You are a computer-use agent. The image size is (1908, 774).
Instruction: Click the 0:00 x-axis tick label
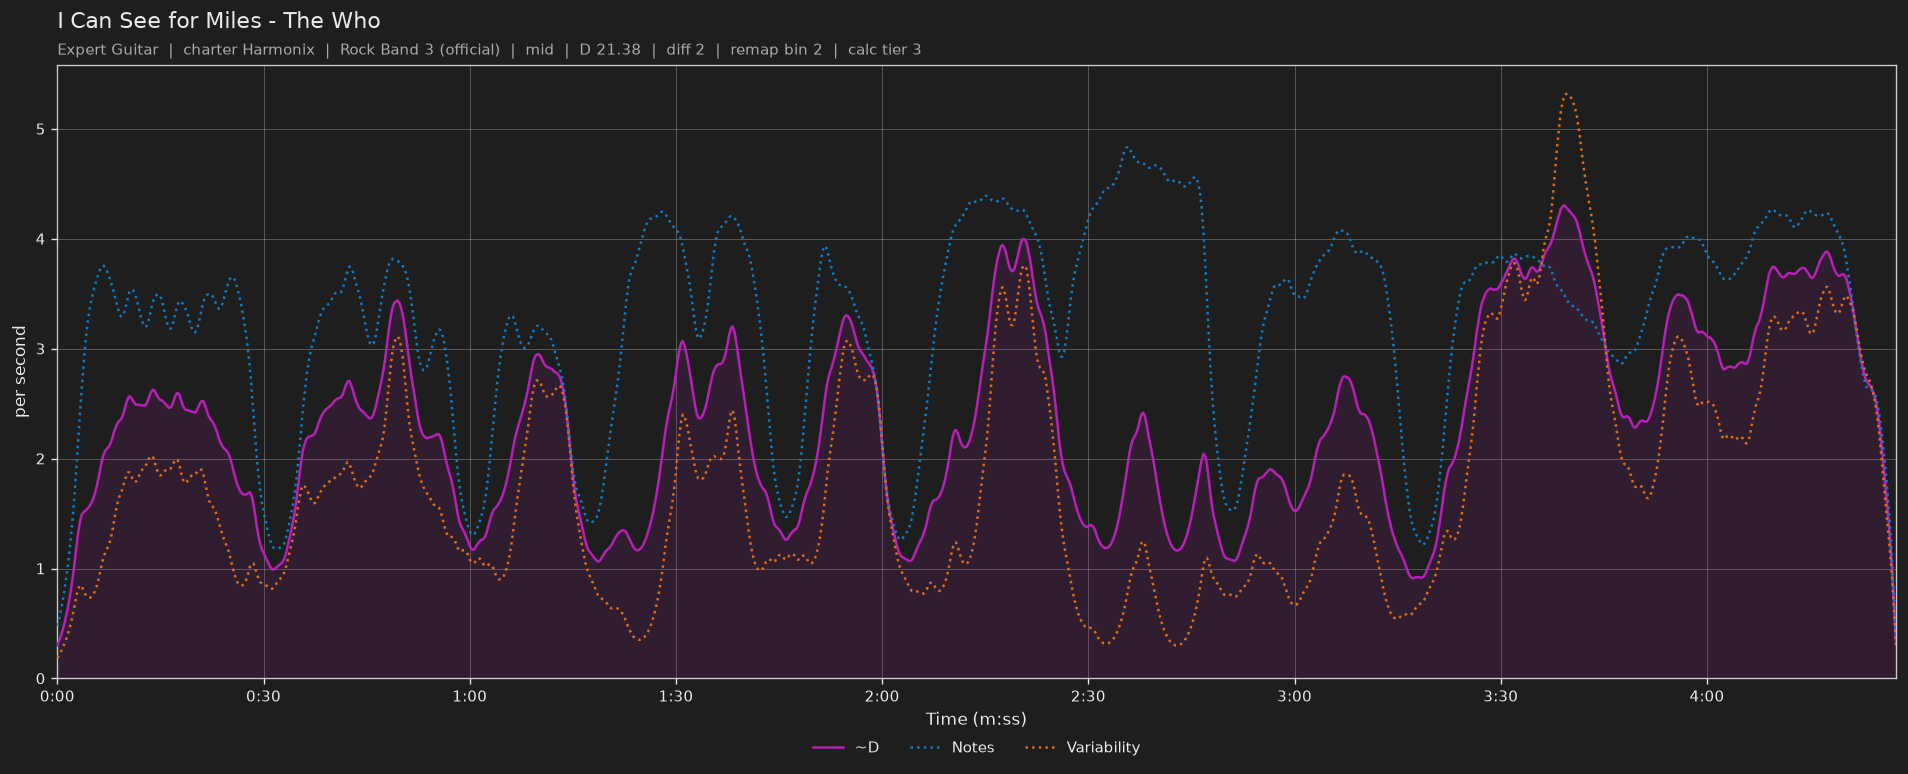tap(57, 697)
